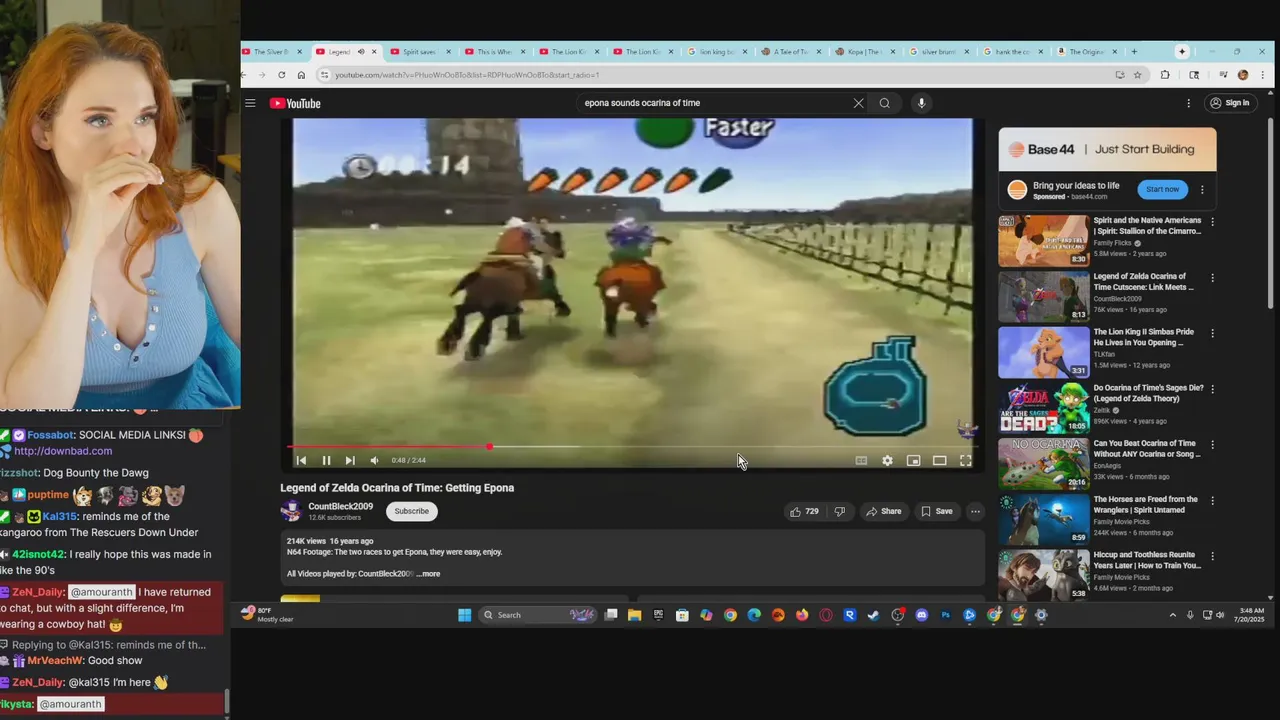Switch to 'The Original' tab
Screen dimensions: 1280x720
(x=1087, y=52)
